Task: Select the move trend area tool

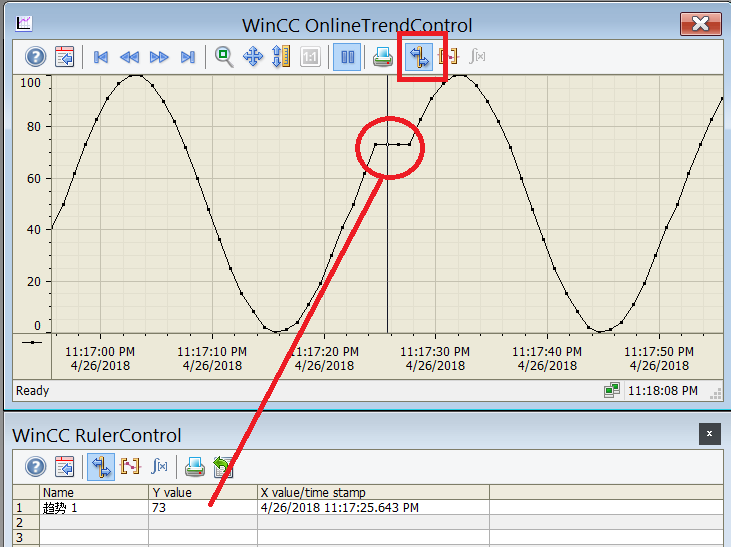Action: point(253,57)
